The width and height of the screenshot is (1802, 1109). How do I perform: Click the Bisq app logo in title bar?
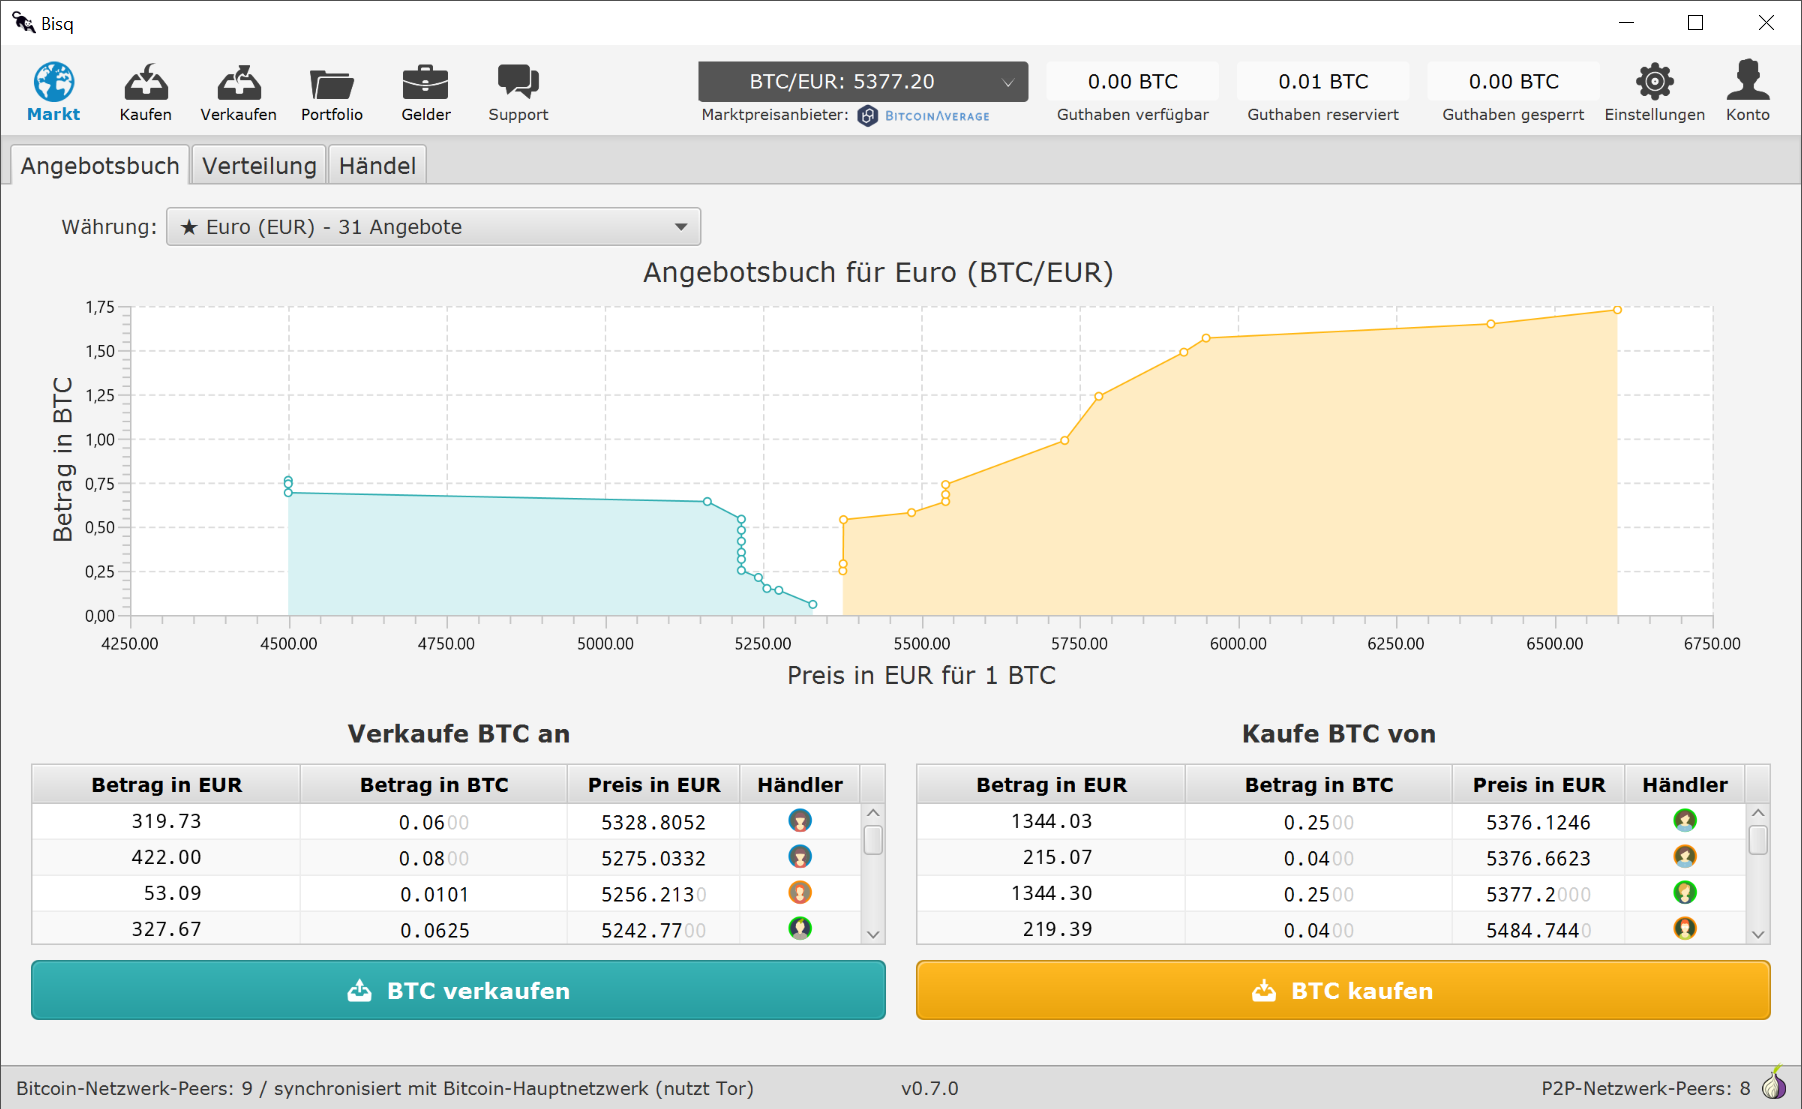tap(23, 22)
